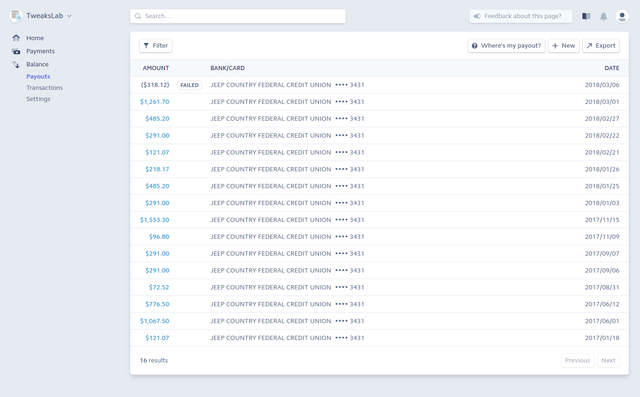Click the Where's my payout? button
The image size is (640, 397).
coord(506,46)
